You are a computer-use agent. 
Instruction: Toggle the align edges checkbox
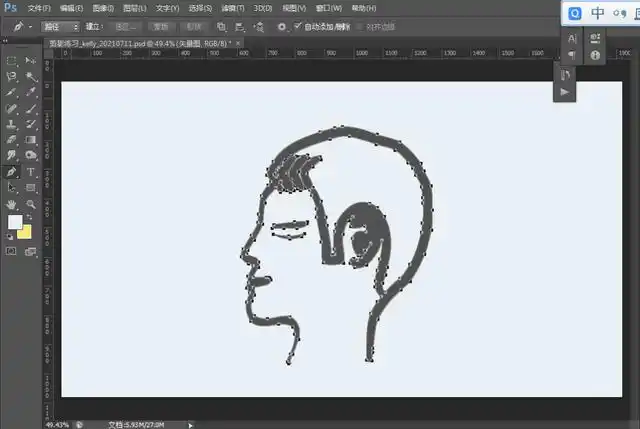360,27
